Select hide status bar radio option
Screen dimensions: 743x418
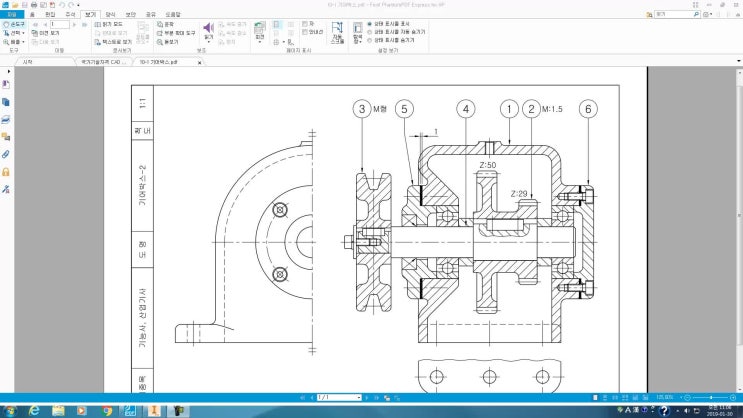coord(370,40)
